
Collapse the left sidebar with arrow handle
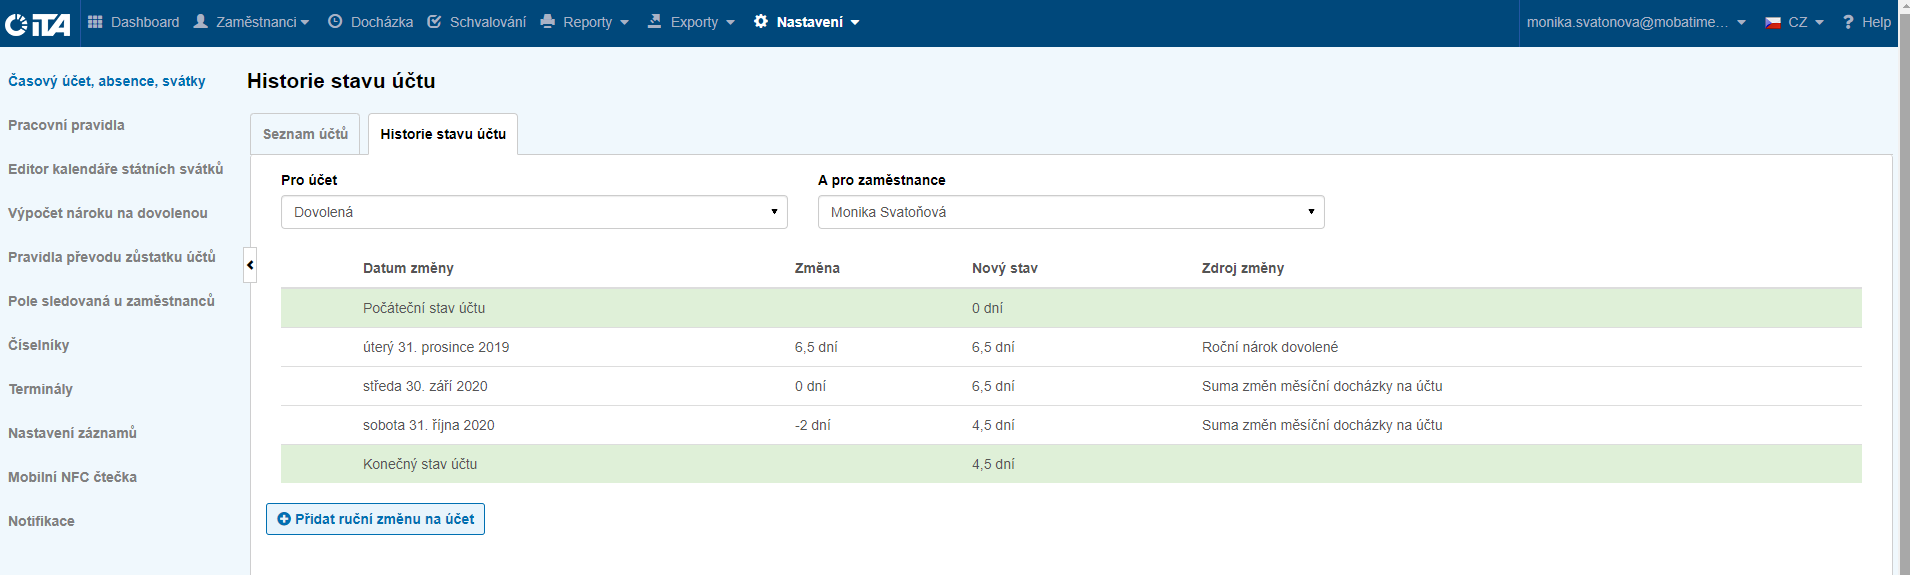coord(250,265)
